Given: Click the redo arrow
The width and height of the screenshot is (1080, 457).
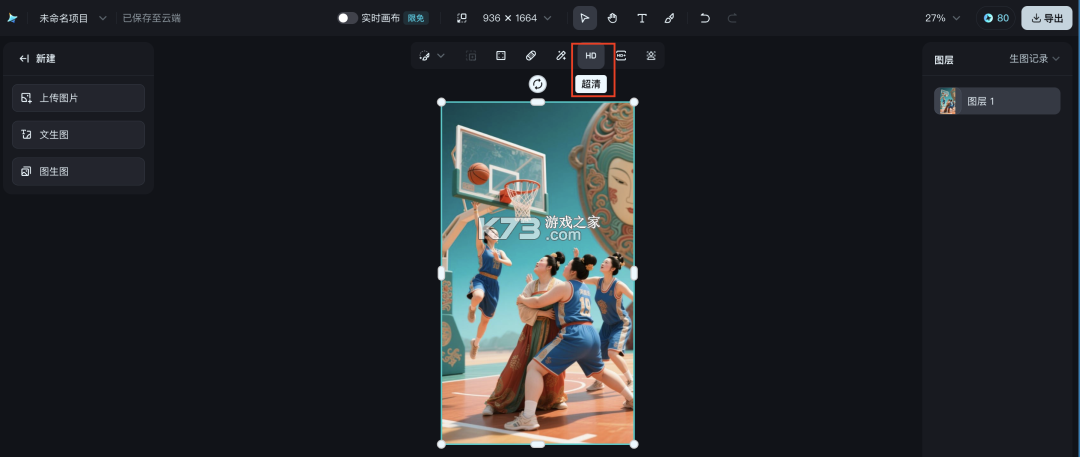Looking at the screenshot, I should tap(732, 18).
